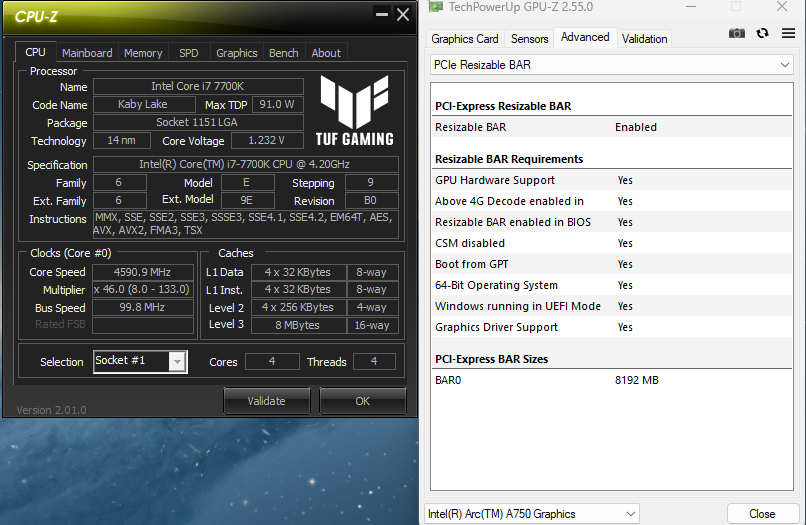The image size is (806, 525).
Task: Open the Socket #1 selection dropdown
Action: [x=140, y=361]
